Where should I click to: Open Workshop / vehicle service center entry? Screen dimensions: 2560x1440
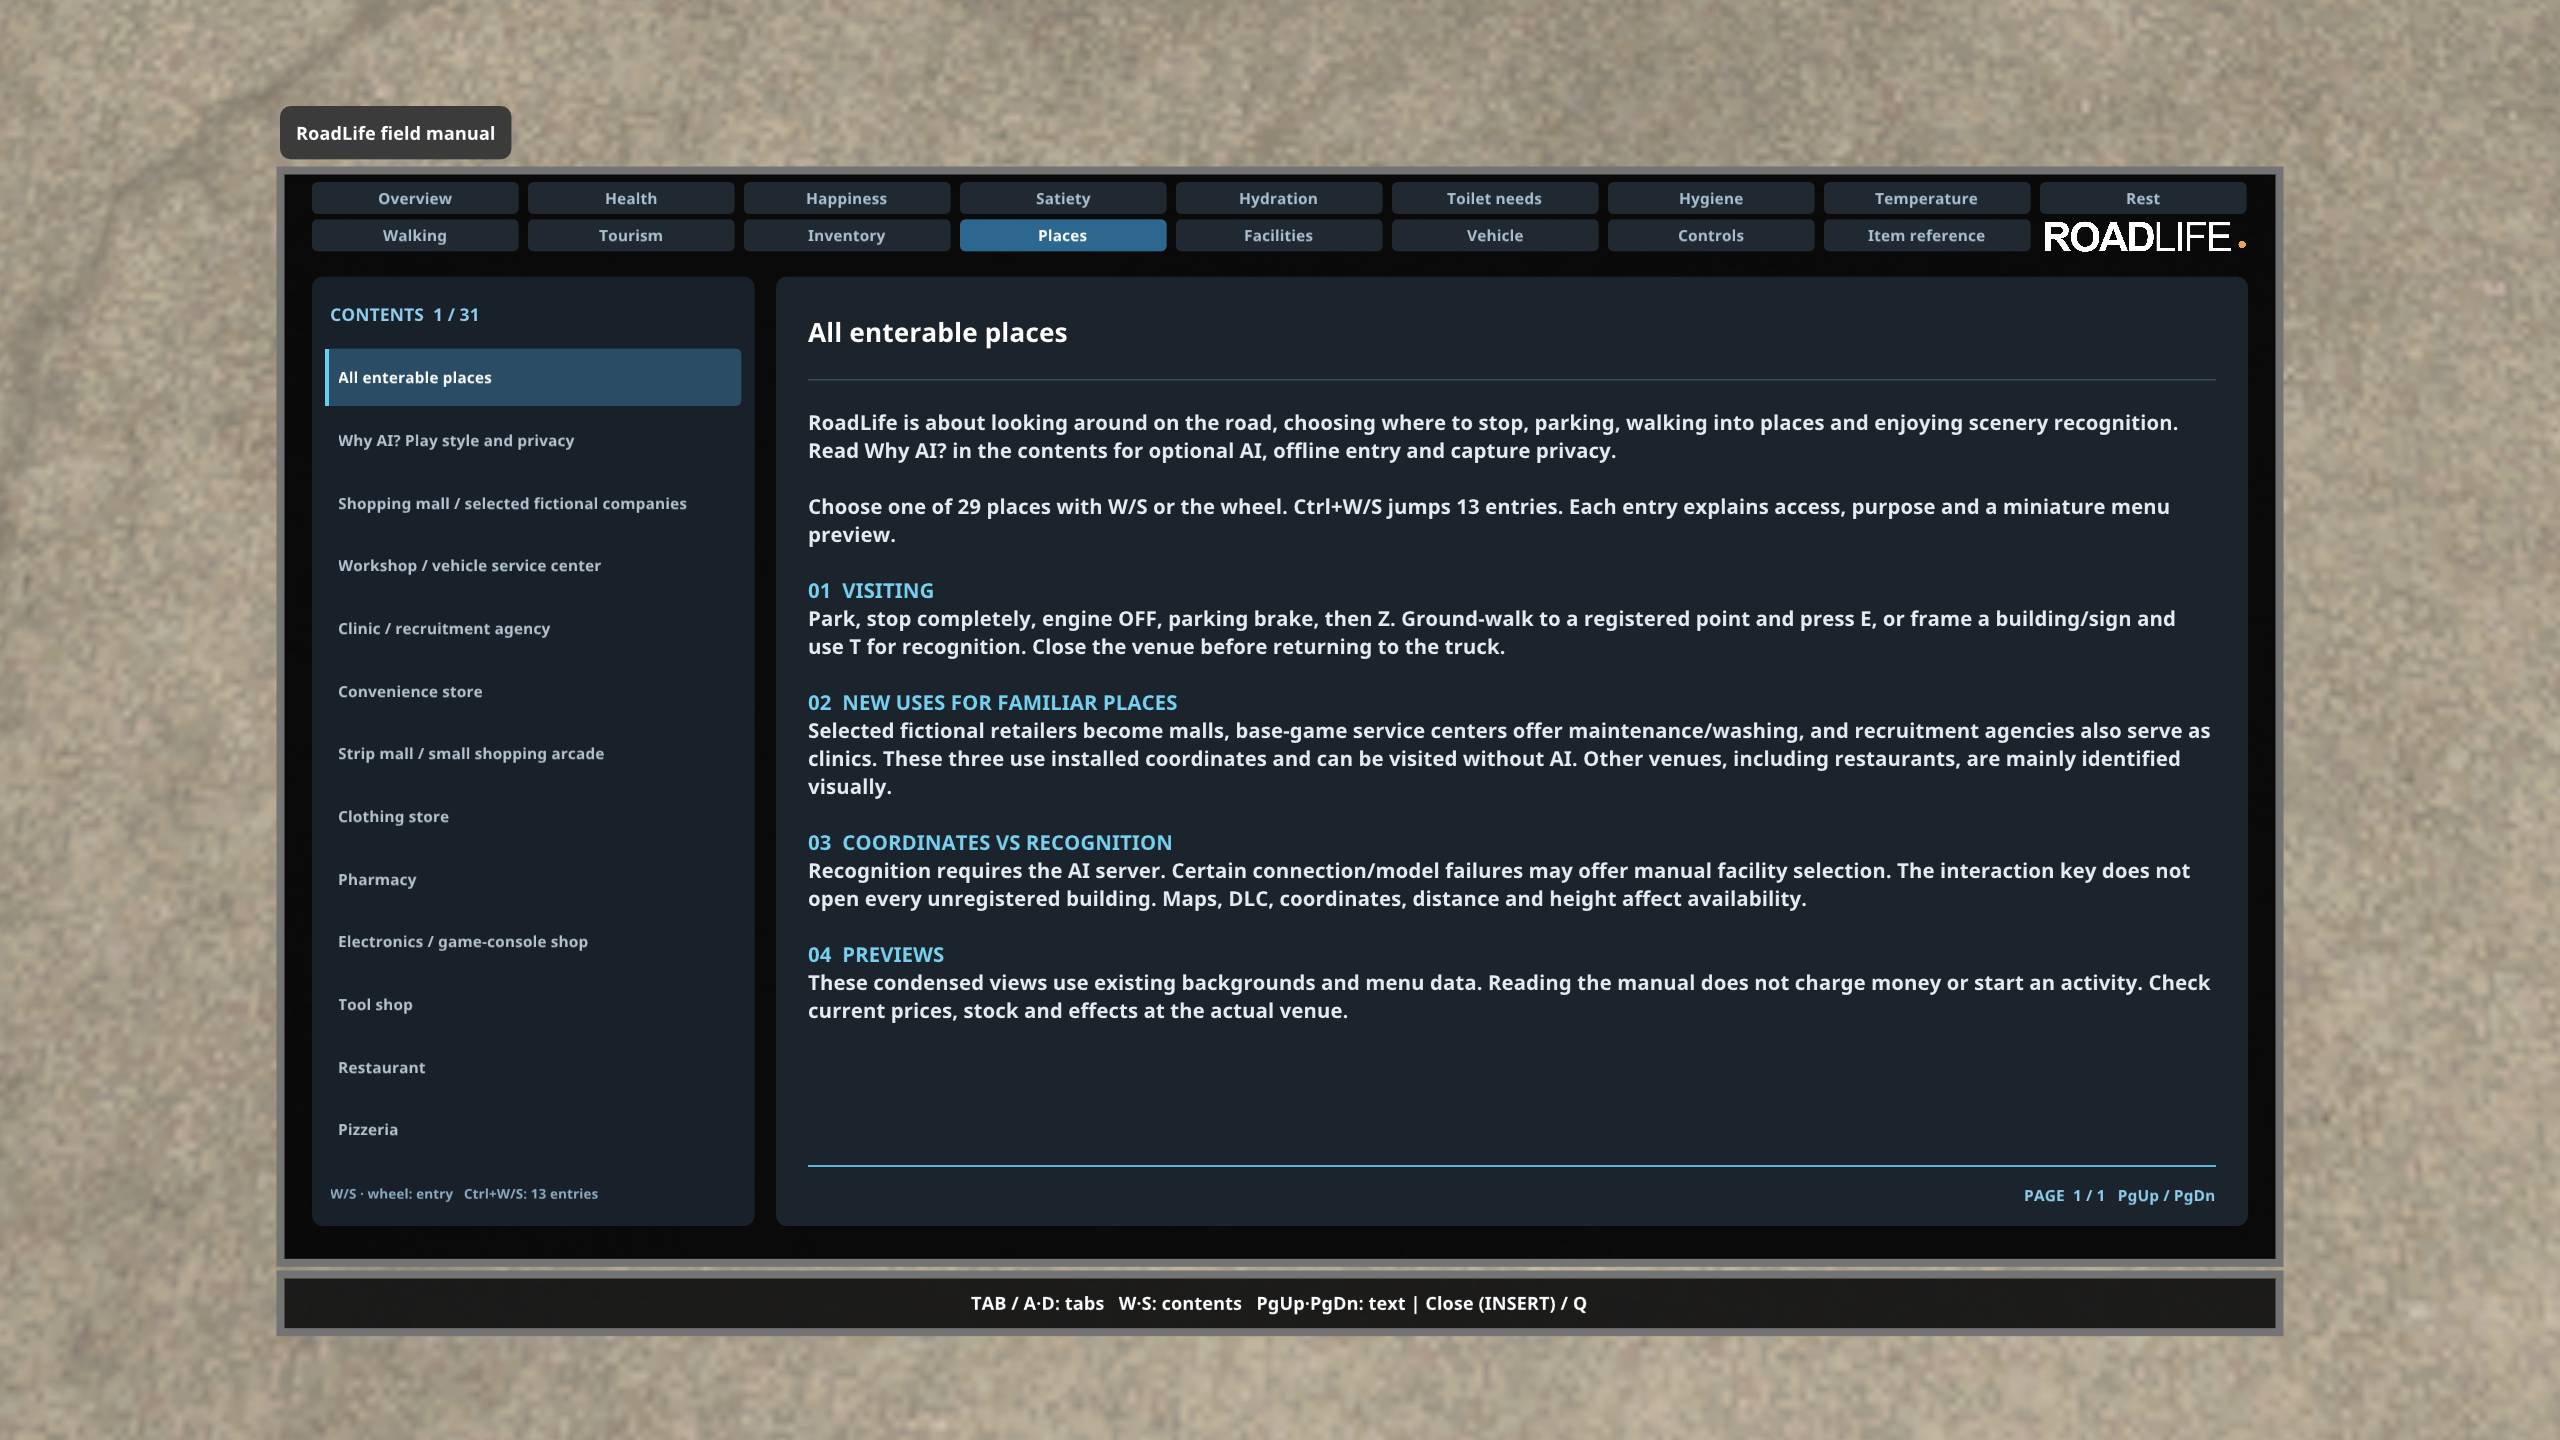(533, 565)
